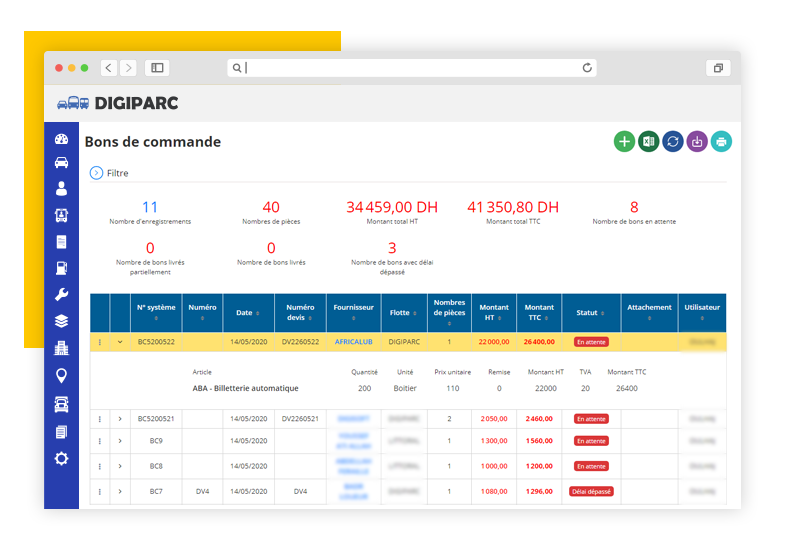Select the DV2260522 quote number cell
Screen dimensions: 785x560
click(300, 342)
